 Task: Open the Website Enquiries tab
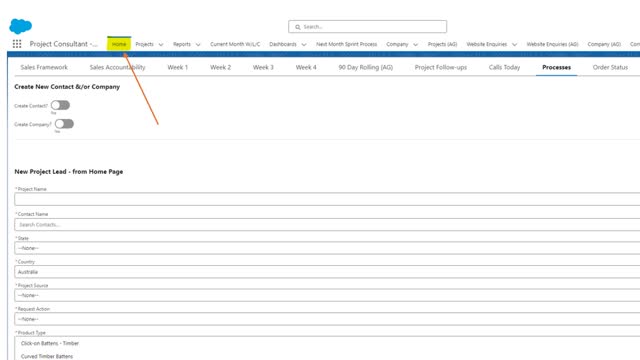point(487,44)
